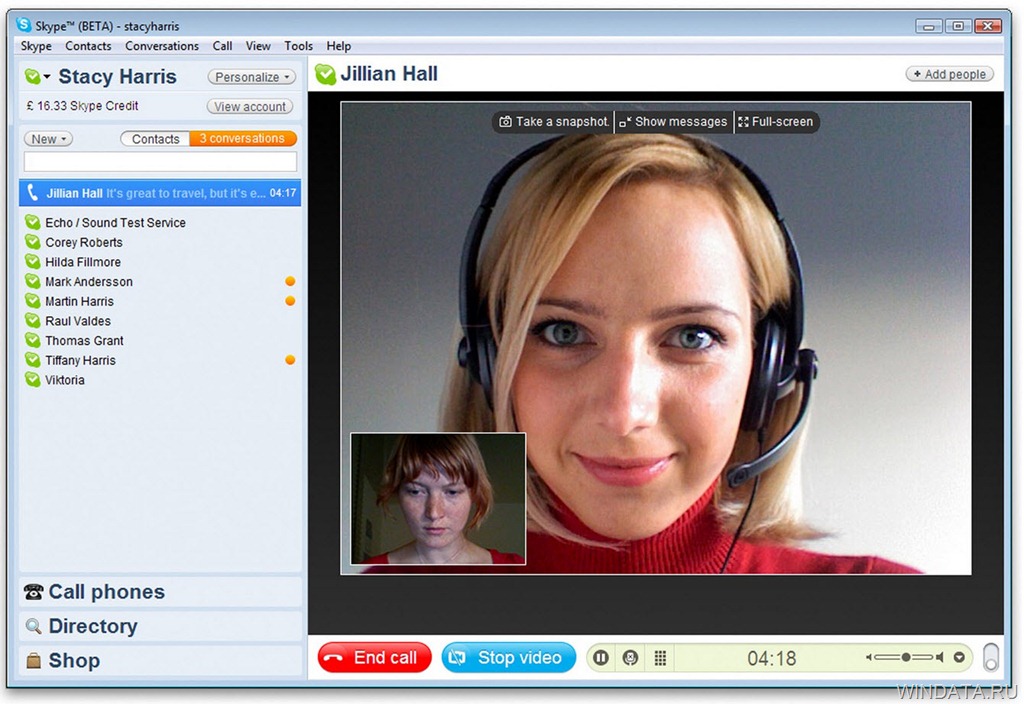1024x704 pixels.
Task: Click online status icon next to Viktoria
Action: (33, 379)
